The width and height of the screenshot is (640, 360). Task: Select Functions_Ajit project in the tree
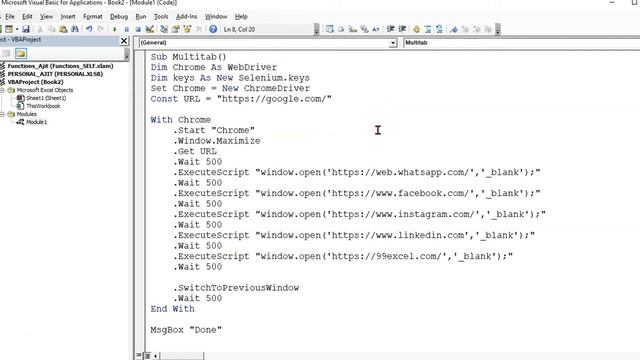pos(60,66)
